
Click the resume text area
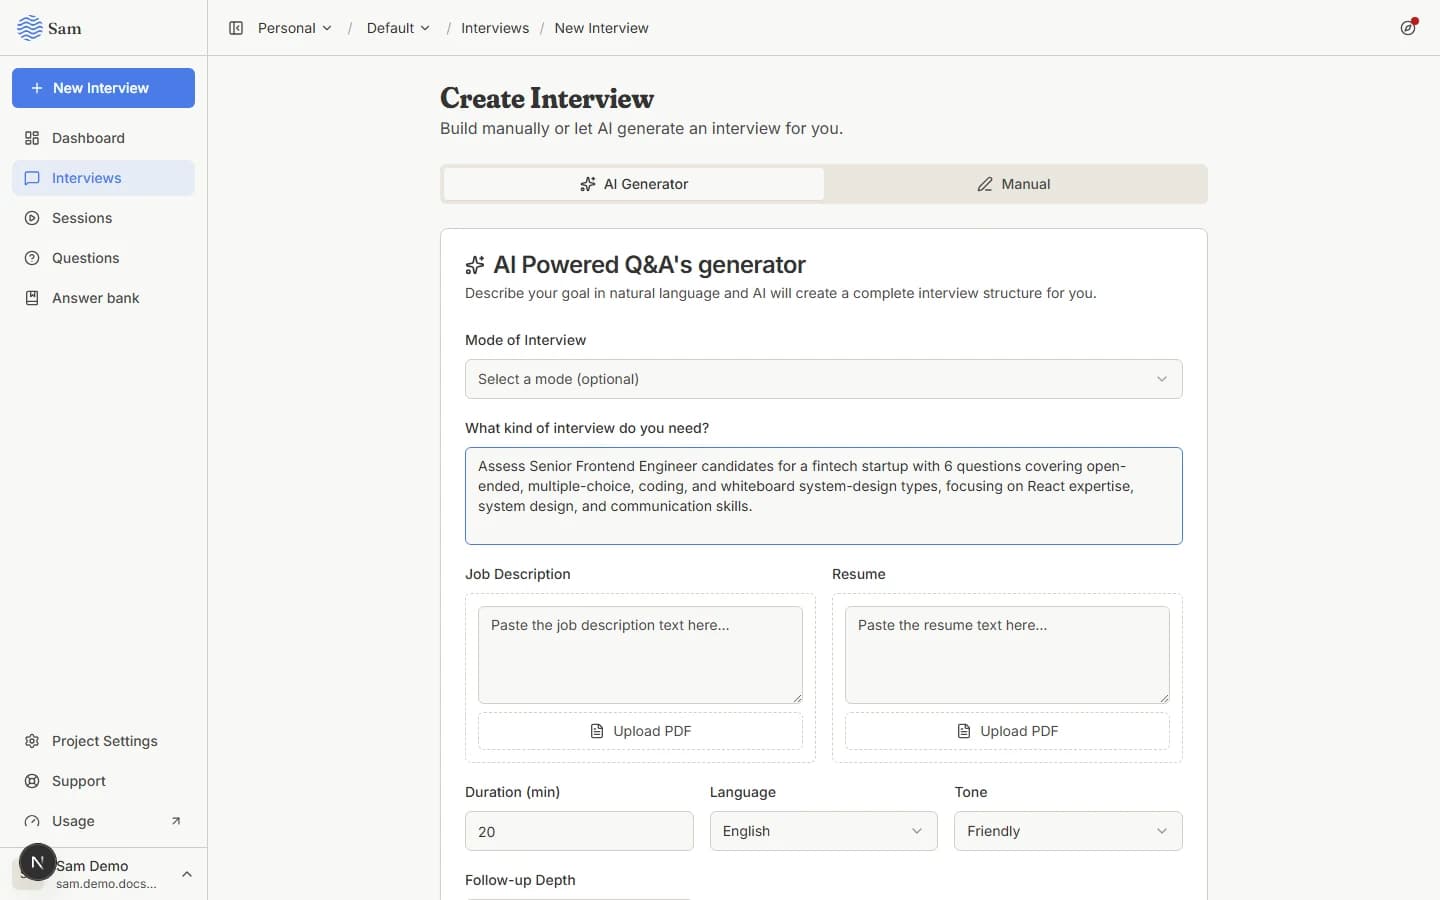pyautogui.click(x=1007, y=655)
